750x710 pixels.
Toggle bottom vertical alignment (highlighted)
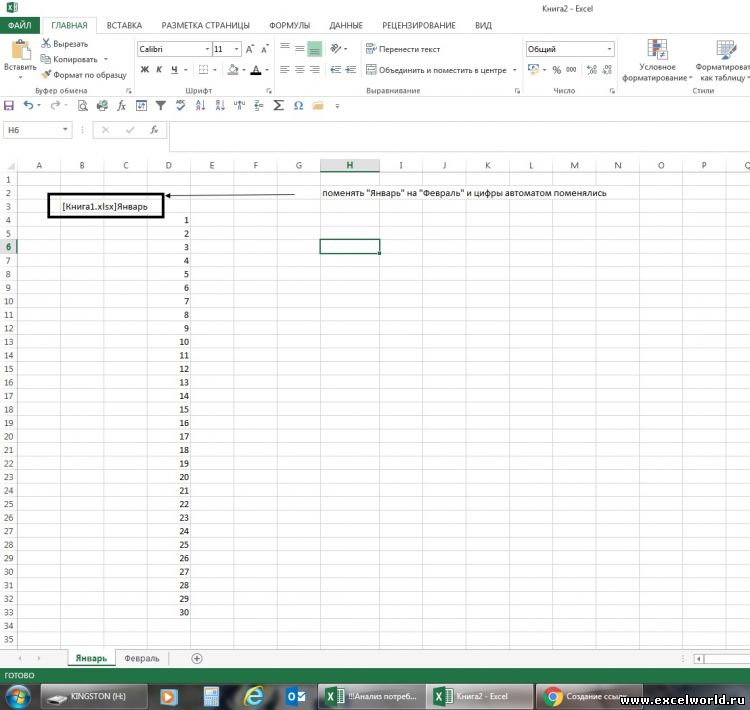[x=315, y=49]
